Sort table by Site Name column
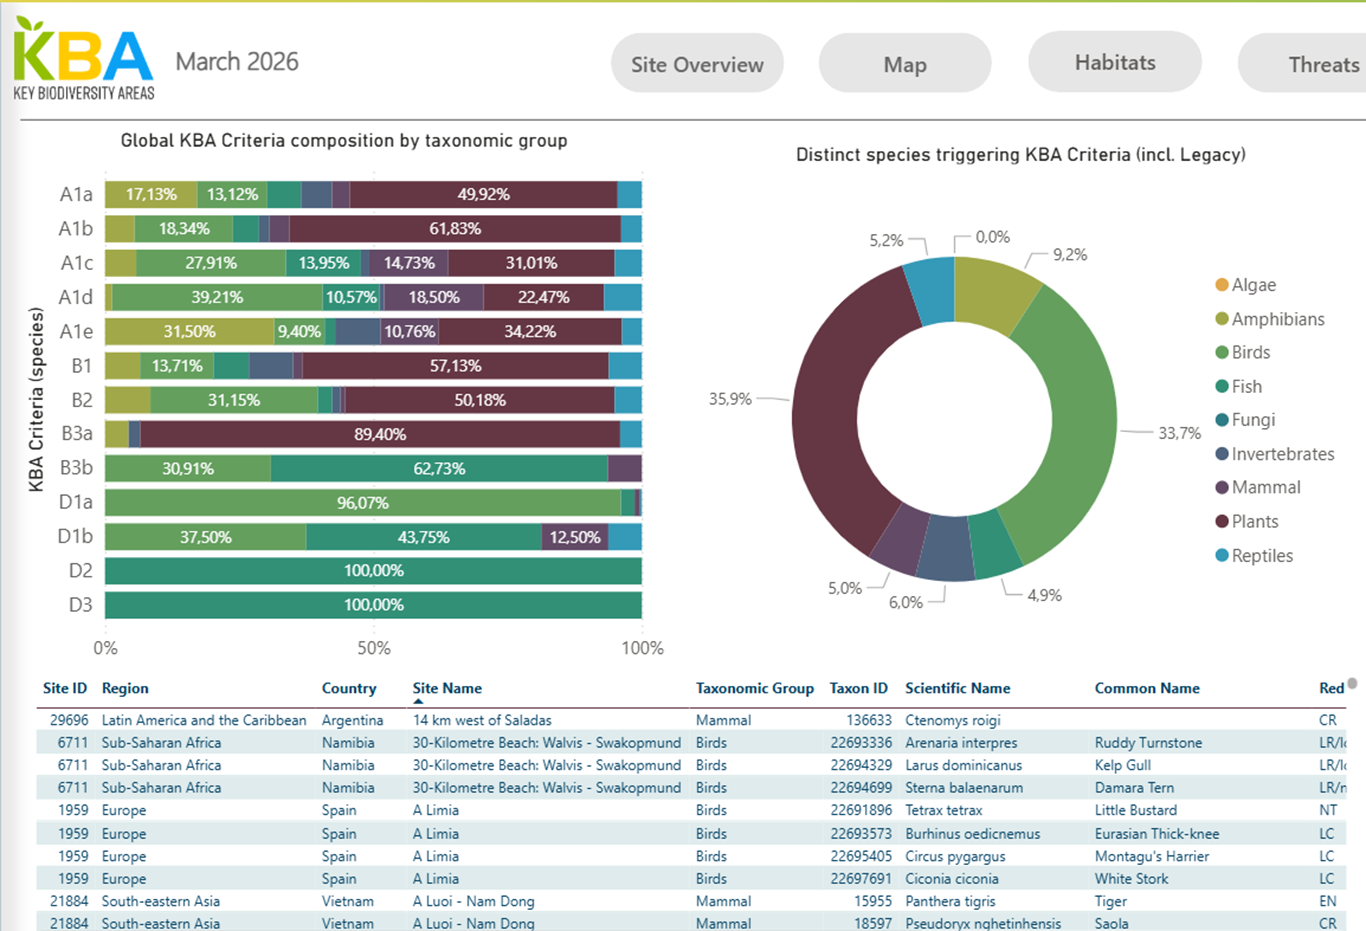1366x931 pixels. tap(447, 688)
